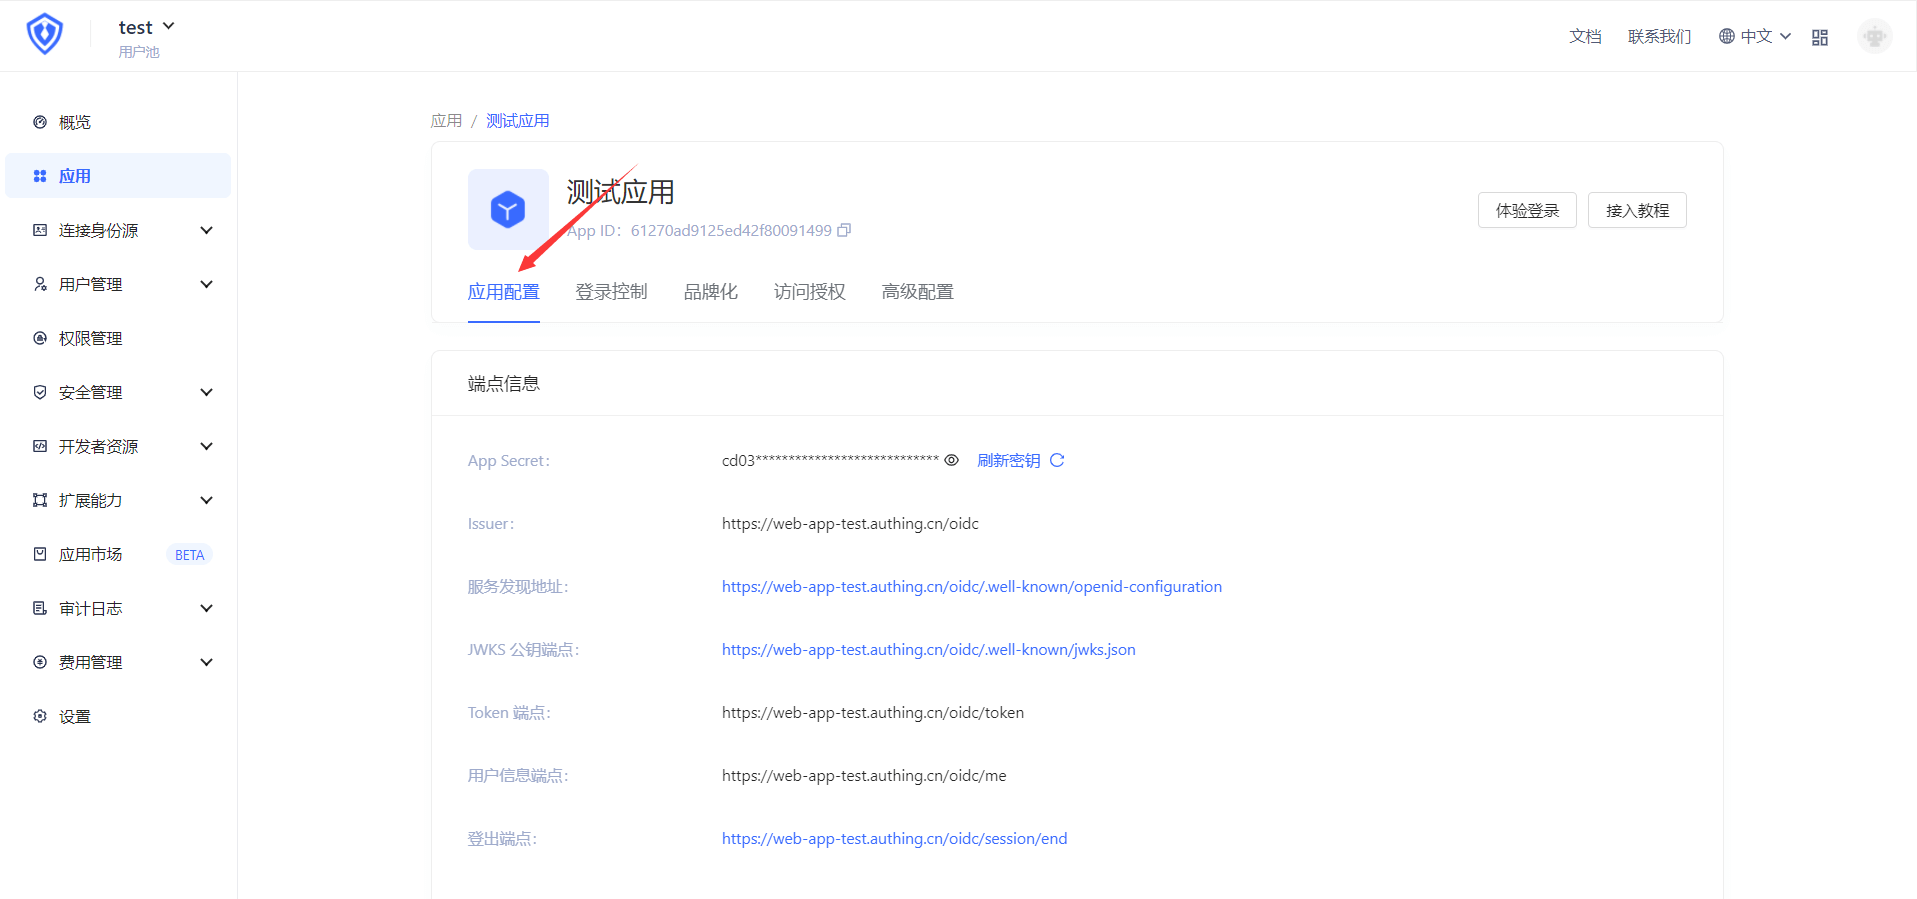The width and height of the screenshot is (1917, 899).
Task: Expand the 开发者资源 menu chevron
Action: tap(207, 446)
